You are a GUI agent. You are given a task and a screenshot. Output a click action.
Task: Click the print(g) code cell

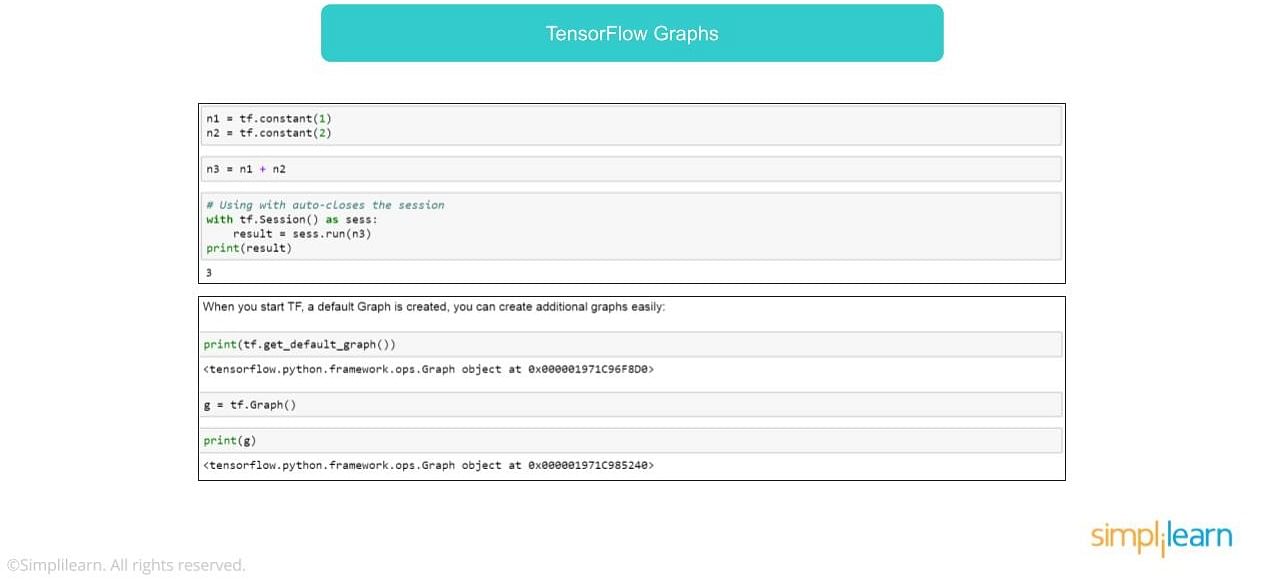(x=632, y=441)
